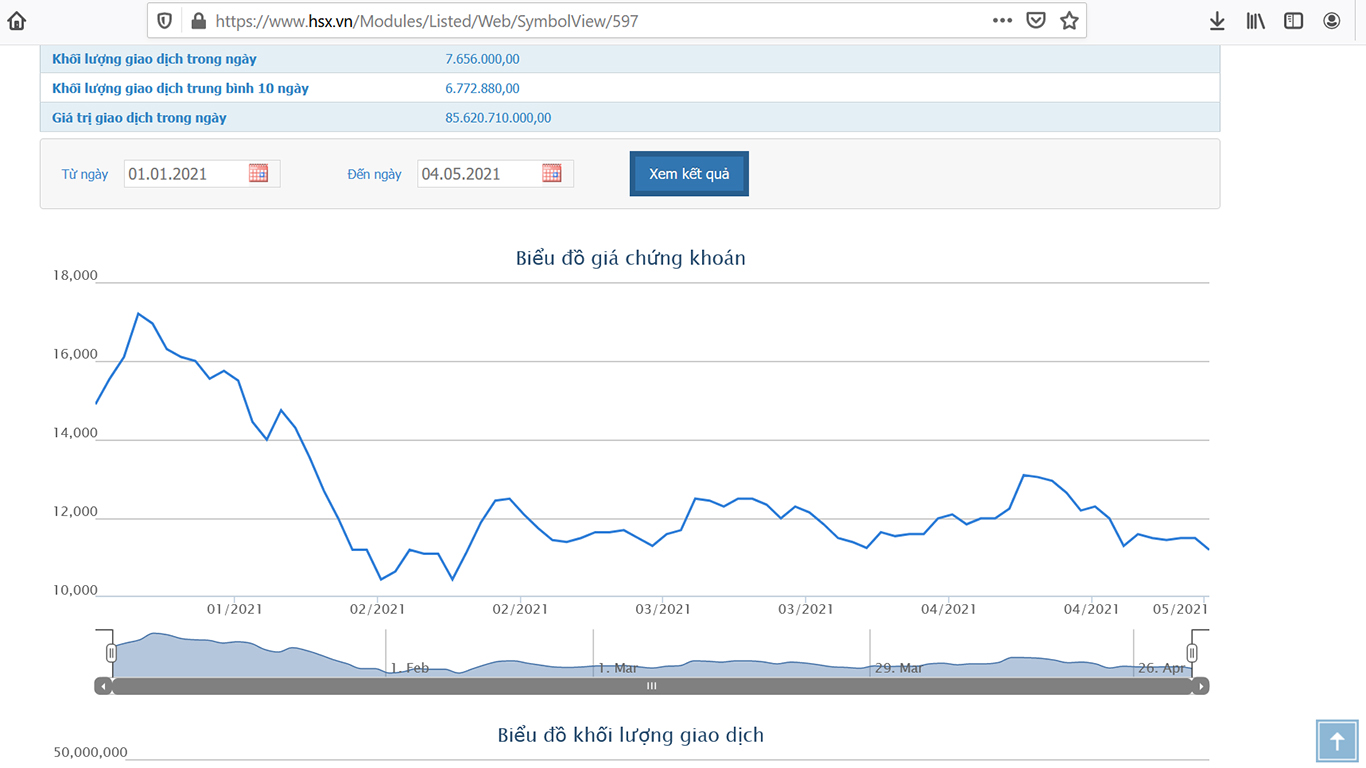Click the padlock site security icon

[x=197, y=21]
